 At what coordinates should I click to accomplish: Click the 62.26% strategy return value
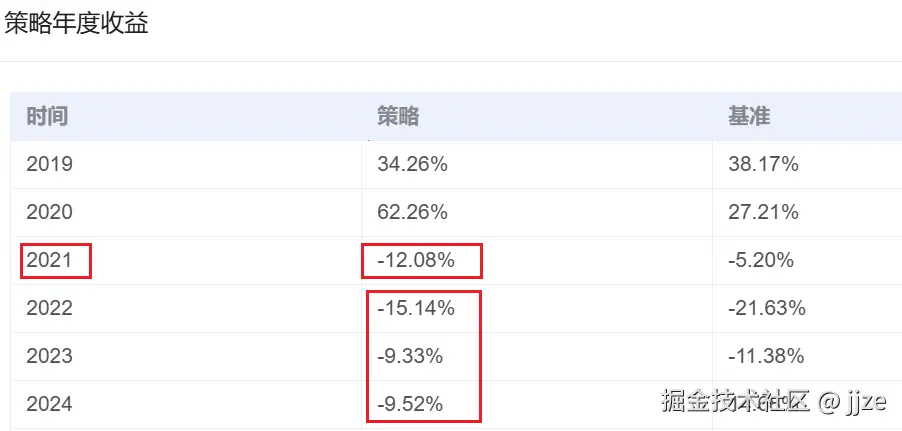click(412, 213)
